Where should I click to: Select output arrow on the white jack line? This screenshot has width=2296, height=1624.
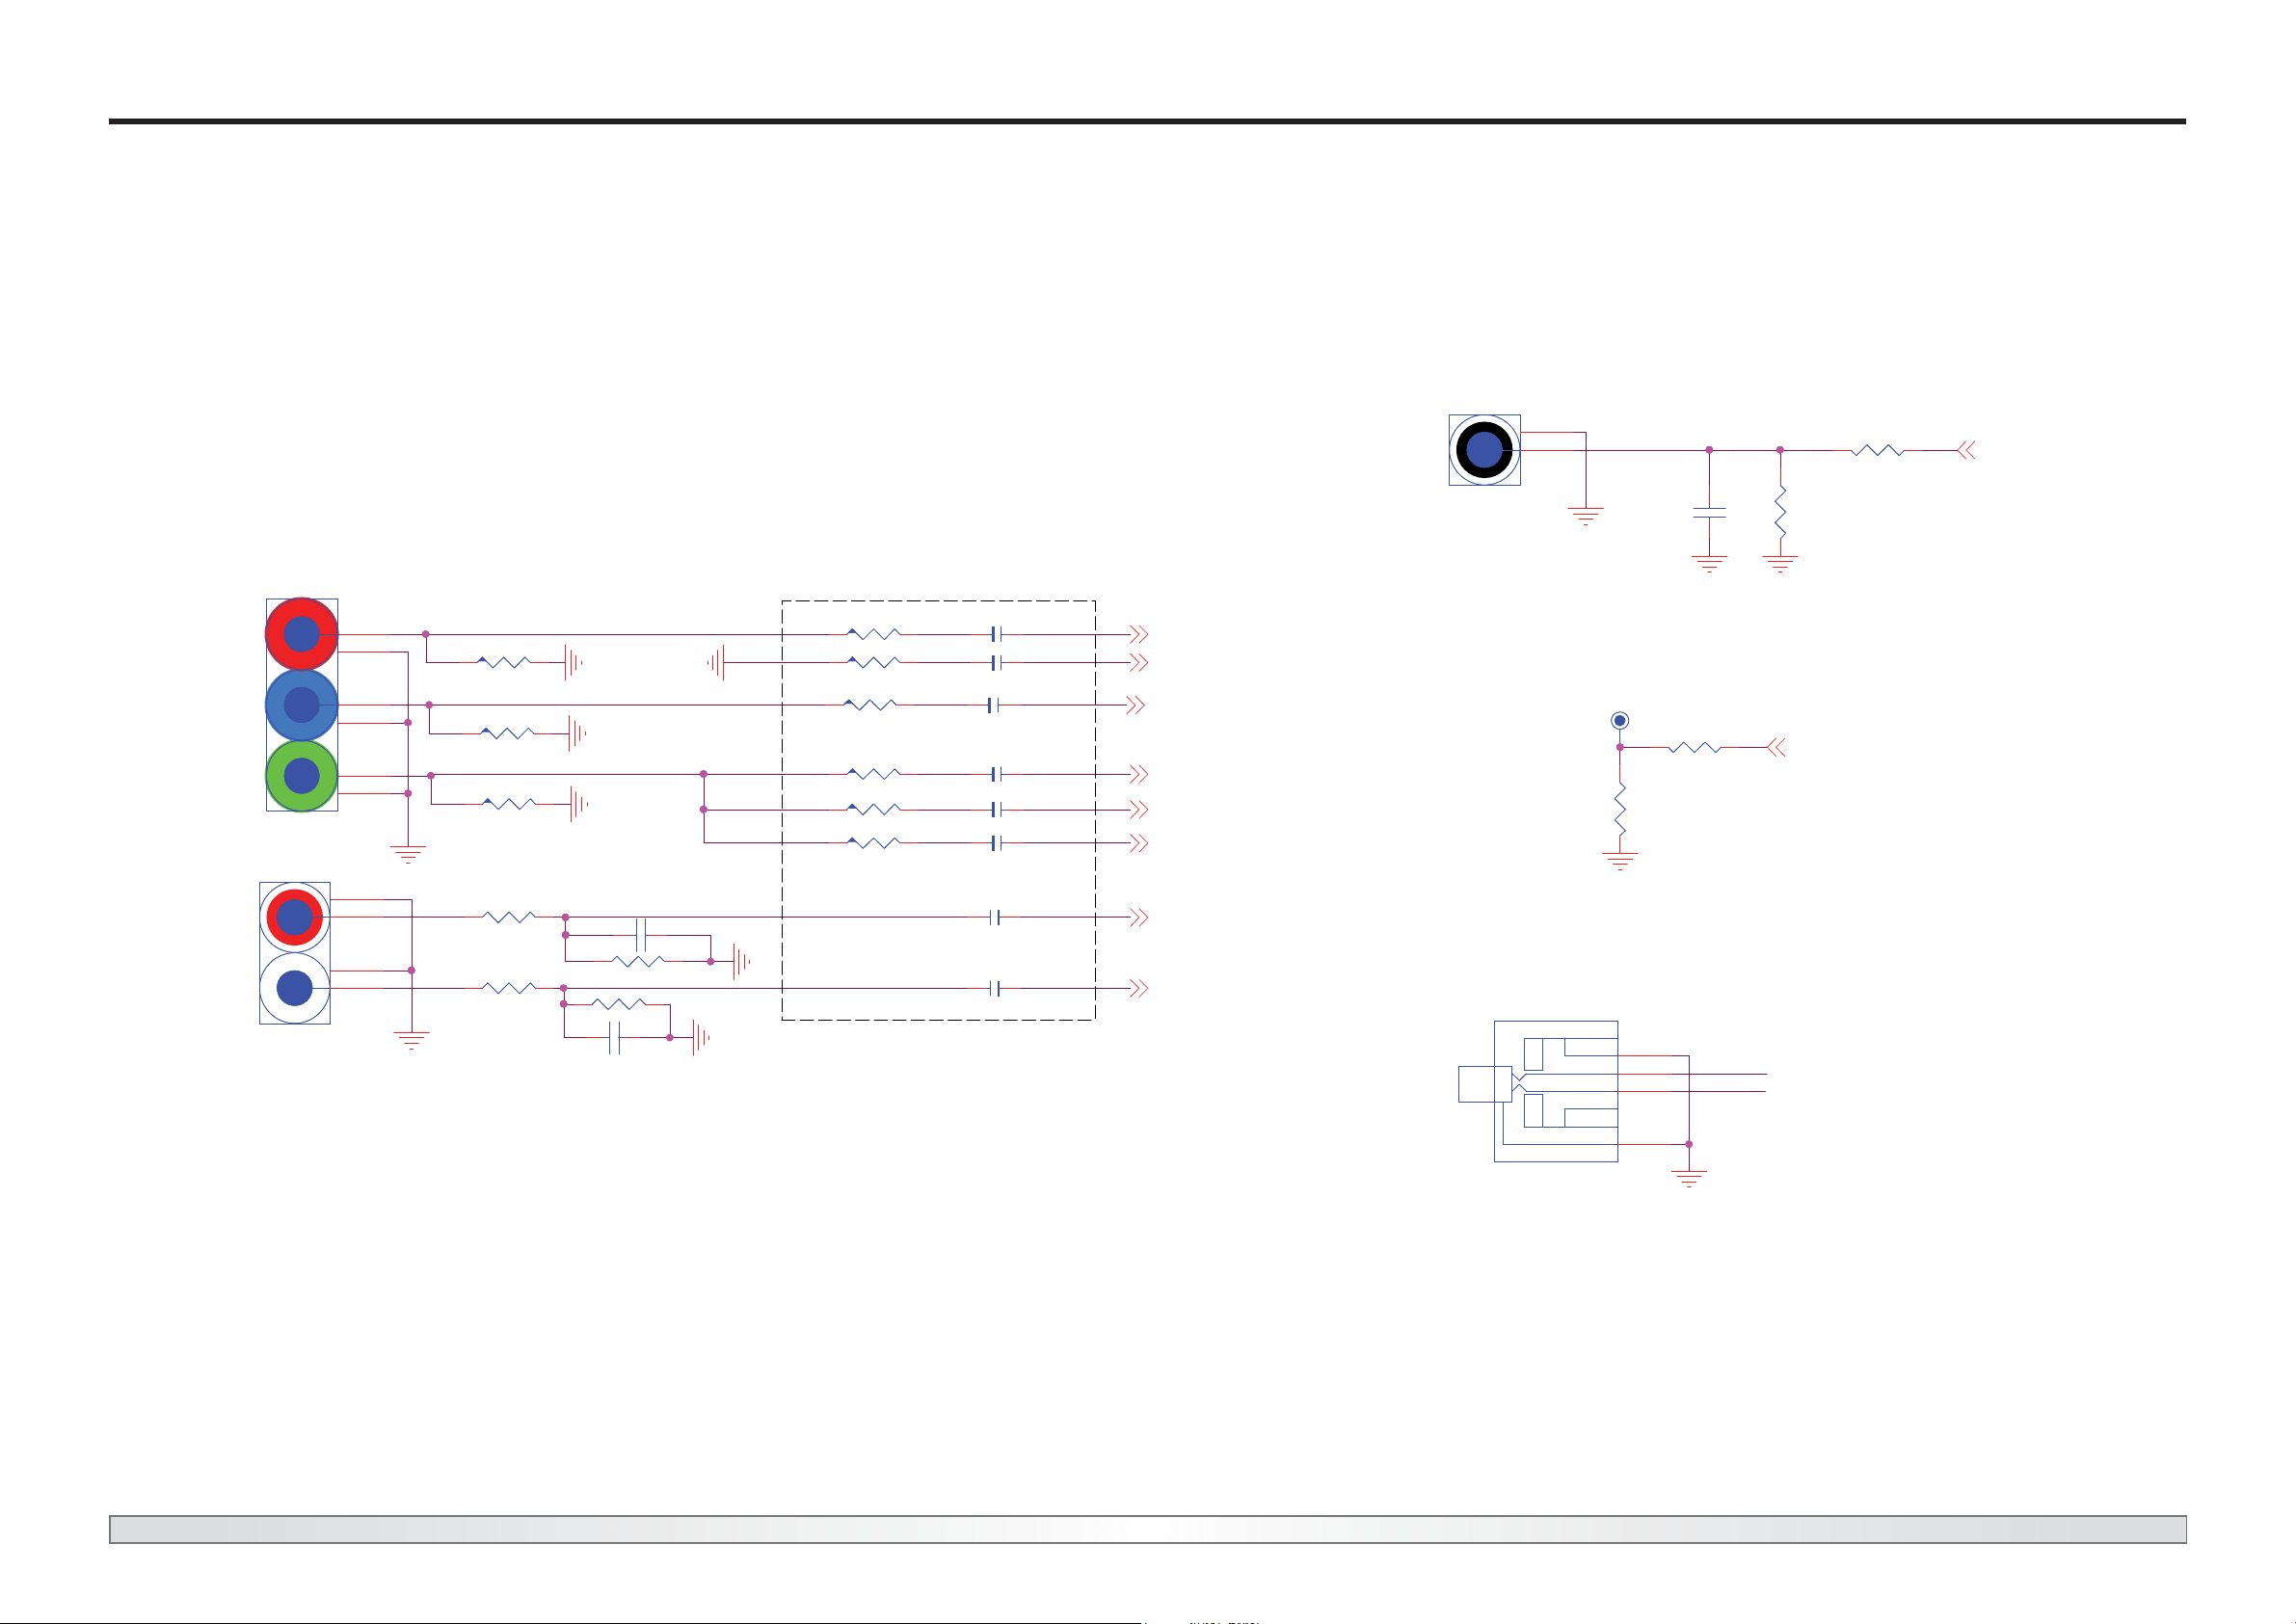point(1138,988)
